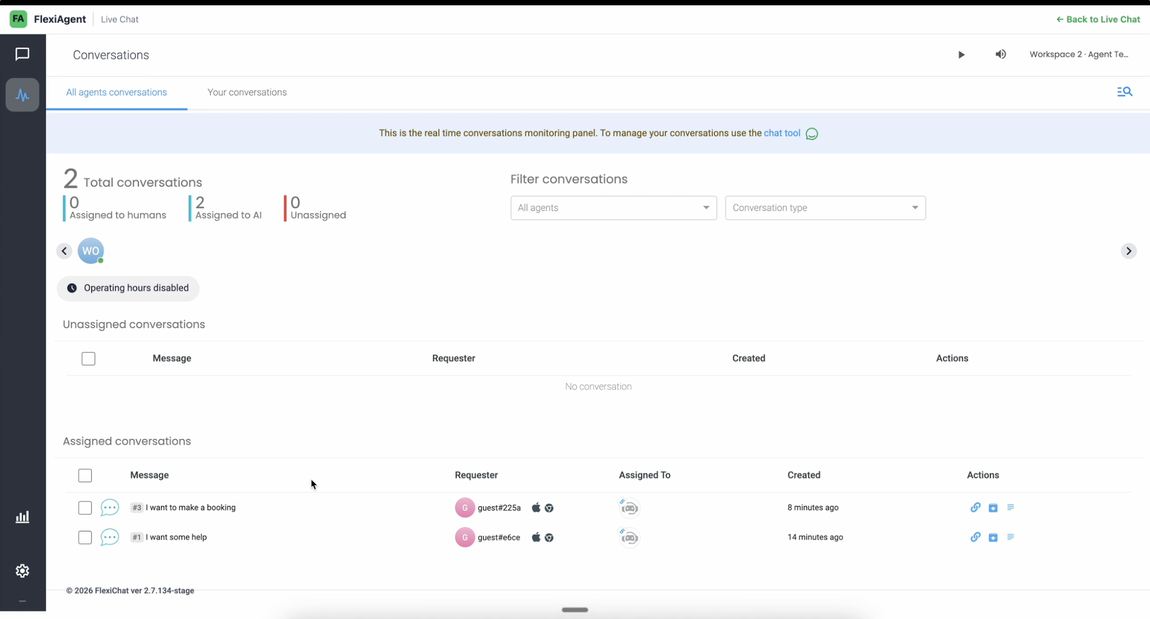Click the transcript lines icon for guest#e6ce
The height and width of the screenshot is (619, 1150).
(x=1011, y=538)
